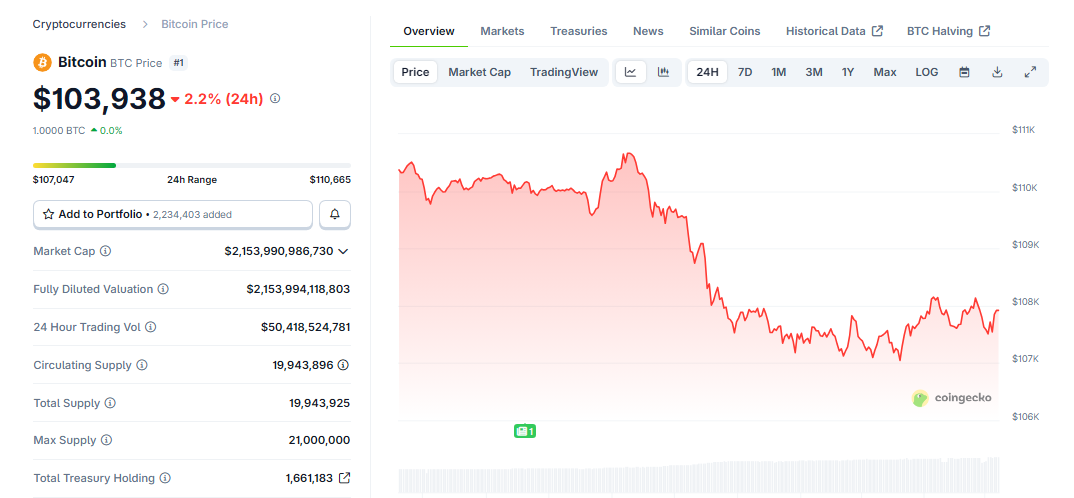Toggle LOG scale on chart
The width and height of the screenshot is (1074, 498).
click(x=927, y=72)
